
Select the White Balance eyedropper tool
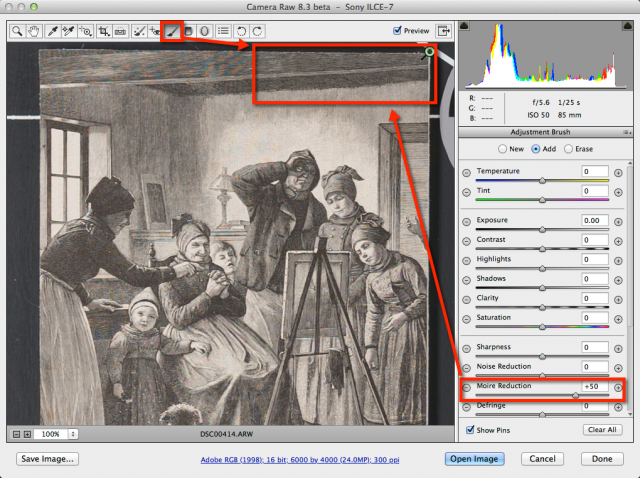tap(52, 31)
